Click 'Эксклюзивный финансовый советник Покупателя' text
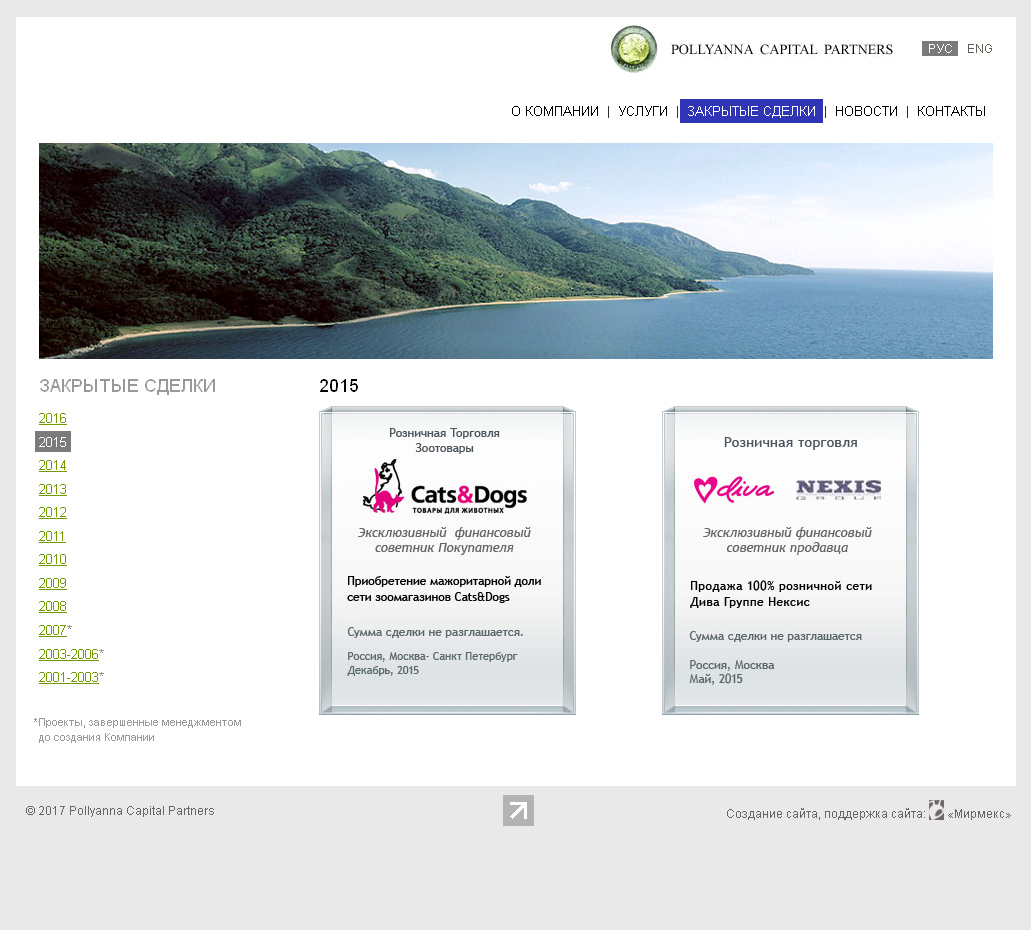The image size is (1031, 930). [444, 540]
